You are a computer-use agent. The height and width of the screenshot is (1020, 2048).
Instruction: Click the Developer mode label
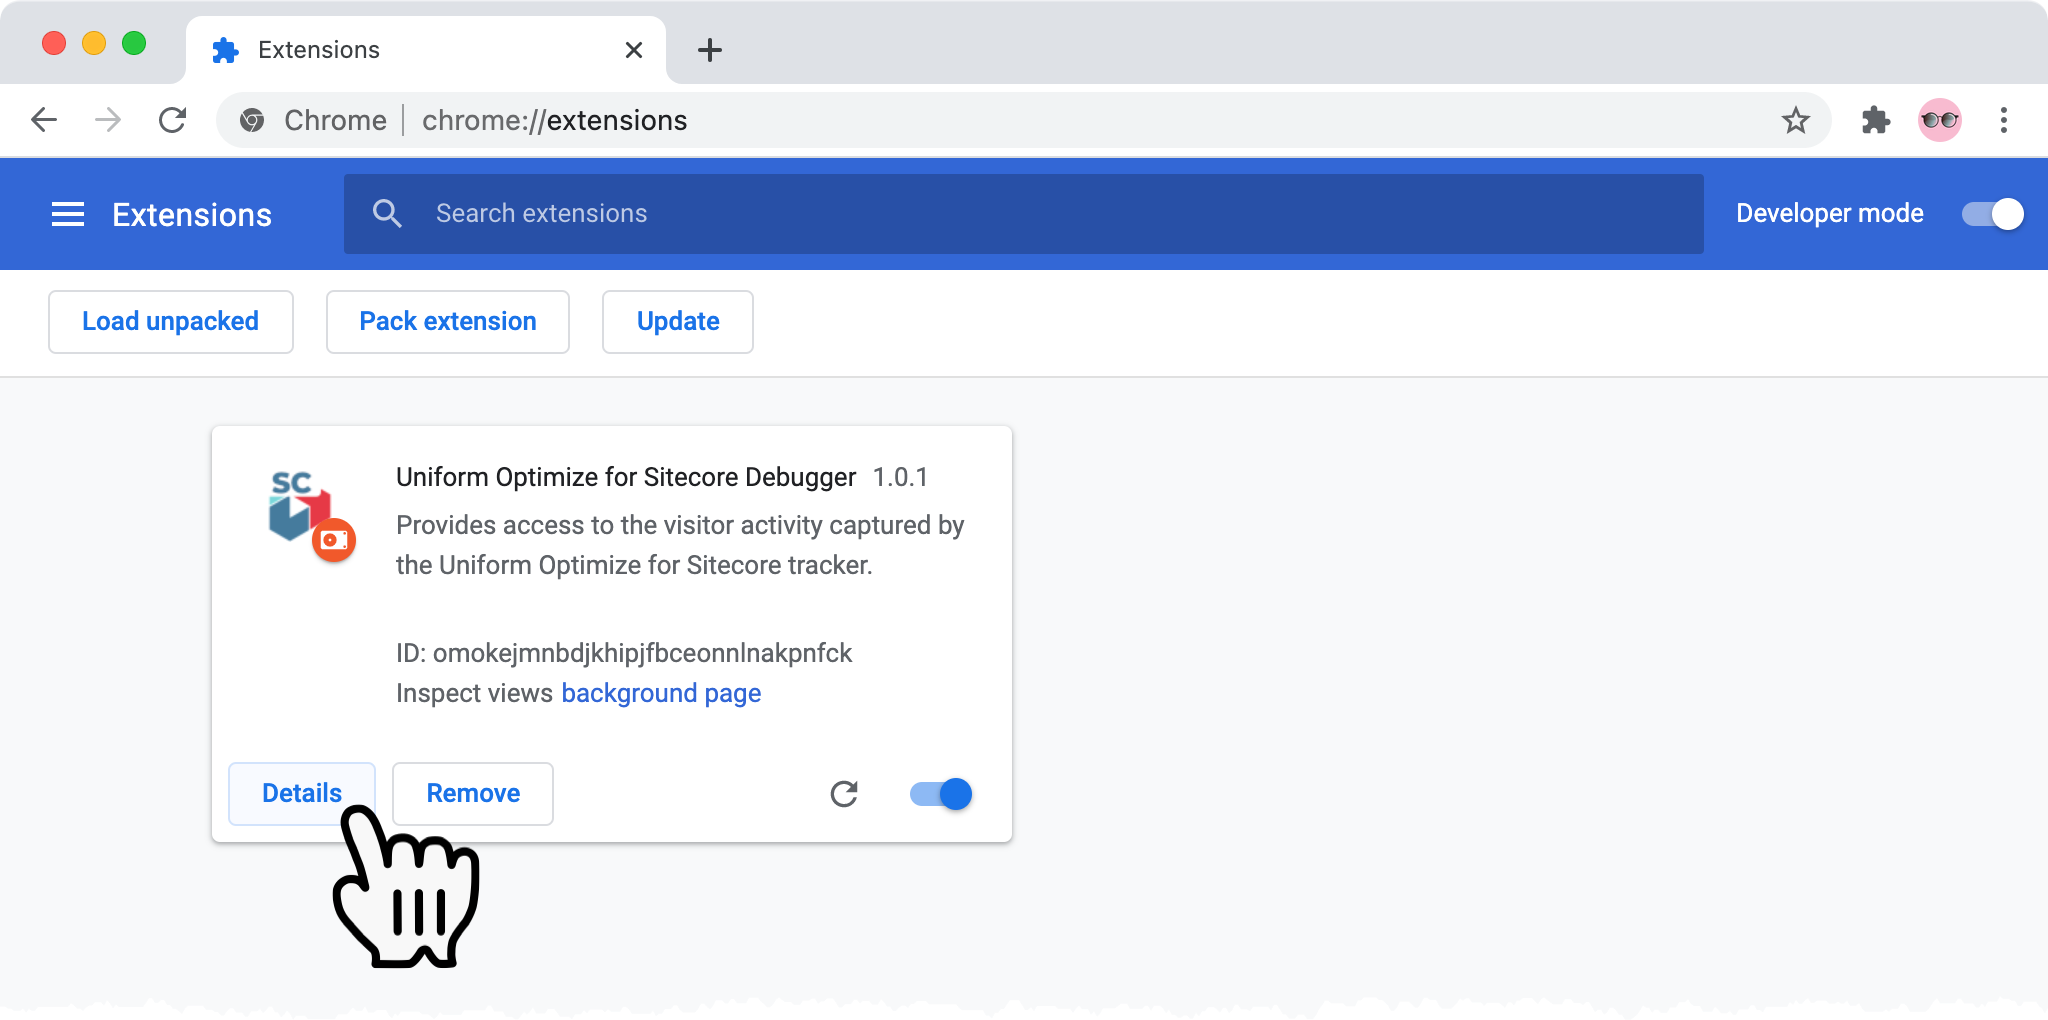tap(1830, 213)
